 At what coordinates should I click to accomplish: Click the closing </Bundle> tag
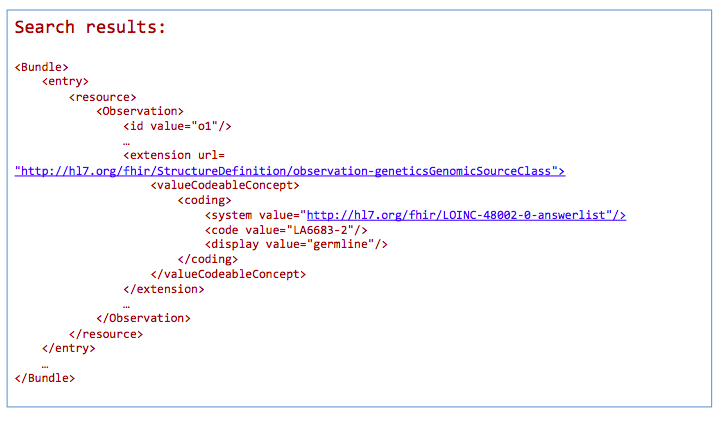[x=45, y=378]
